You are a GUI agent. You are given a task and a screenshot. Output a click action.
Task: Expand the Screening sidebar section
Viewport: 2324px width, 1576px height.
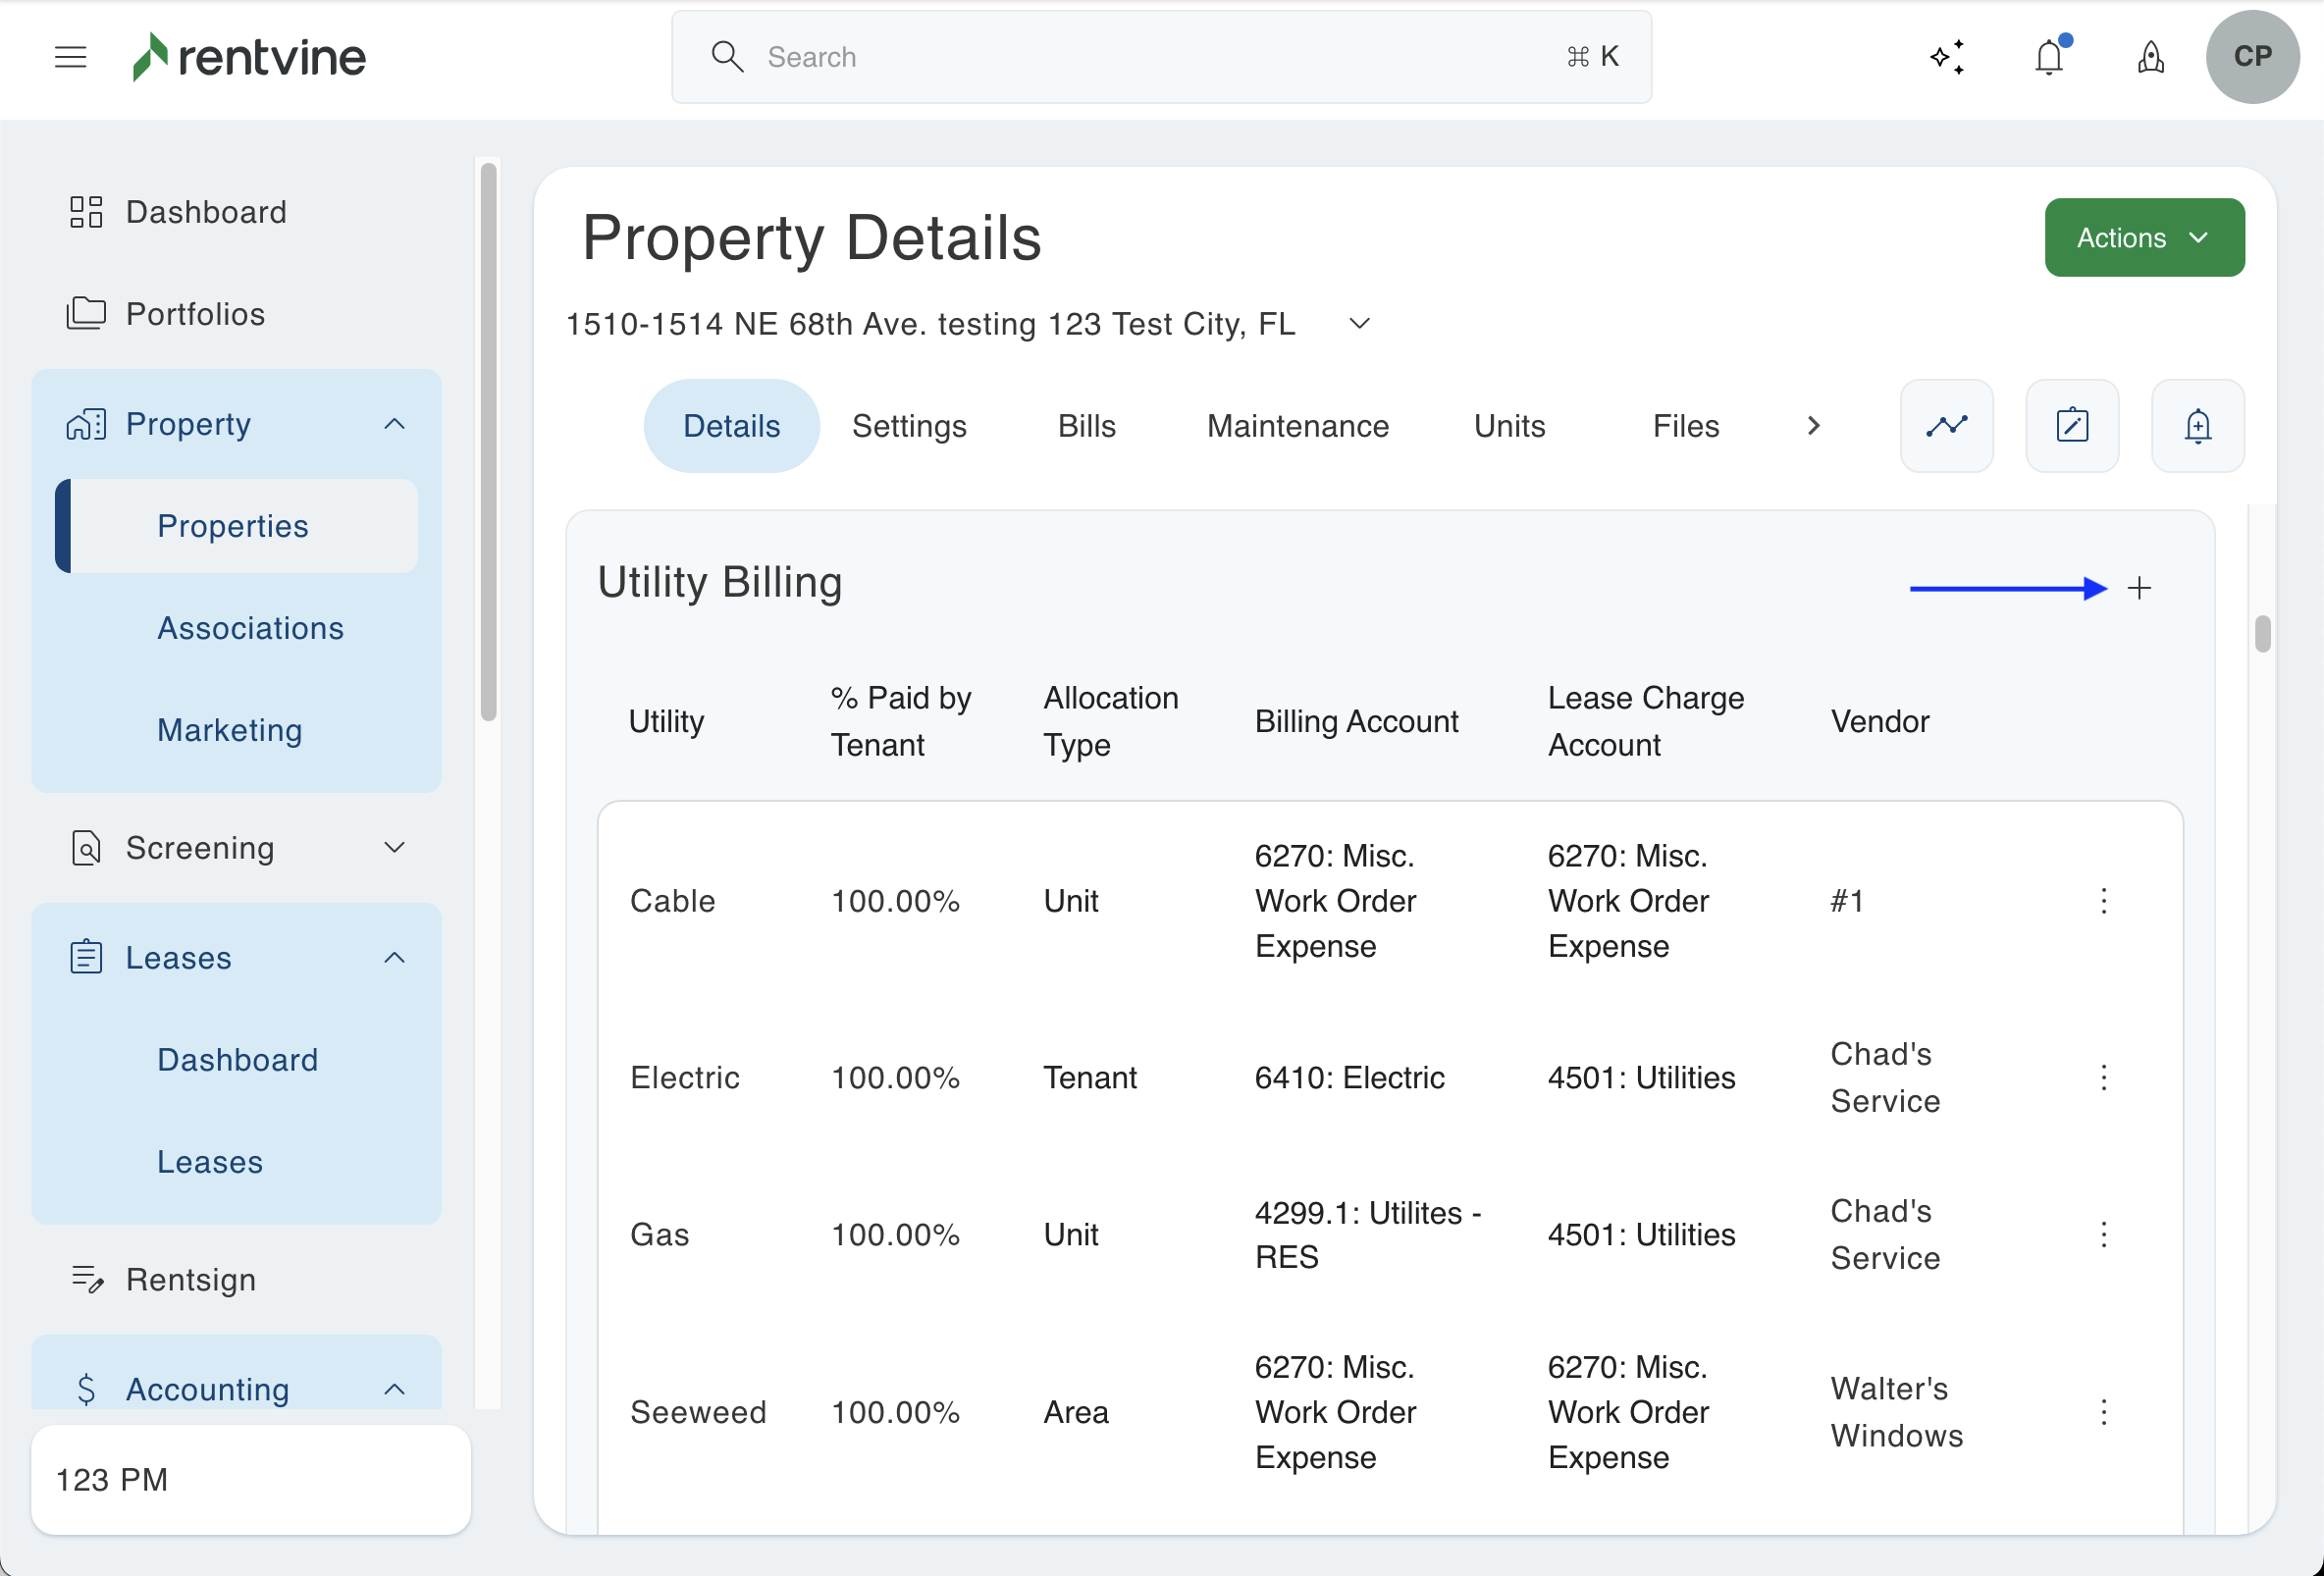pyautogui.click(x=394, y=848)
